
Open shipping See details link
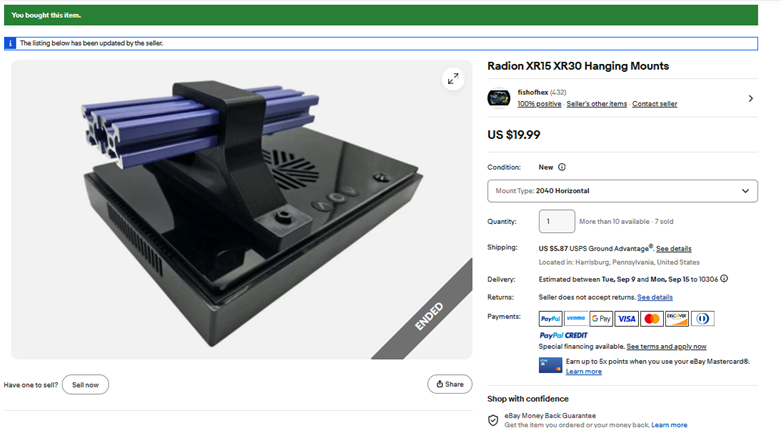click(x=673, y=248)
